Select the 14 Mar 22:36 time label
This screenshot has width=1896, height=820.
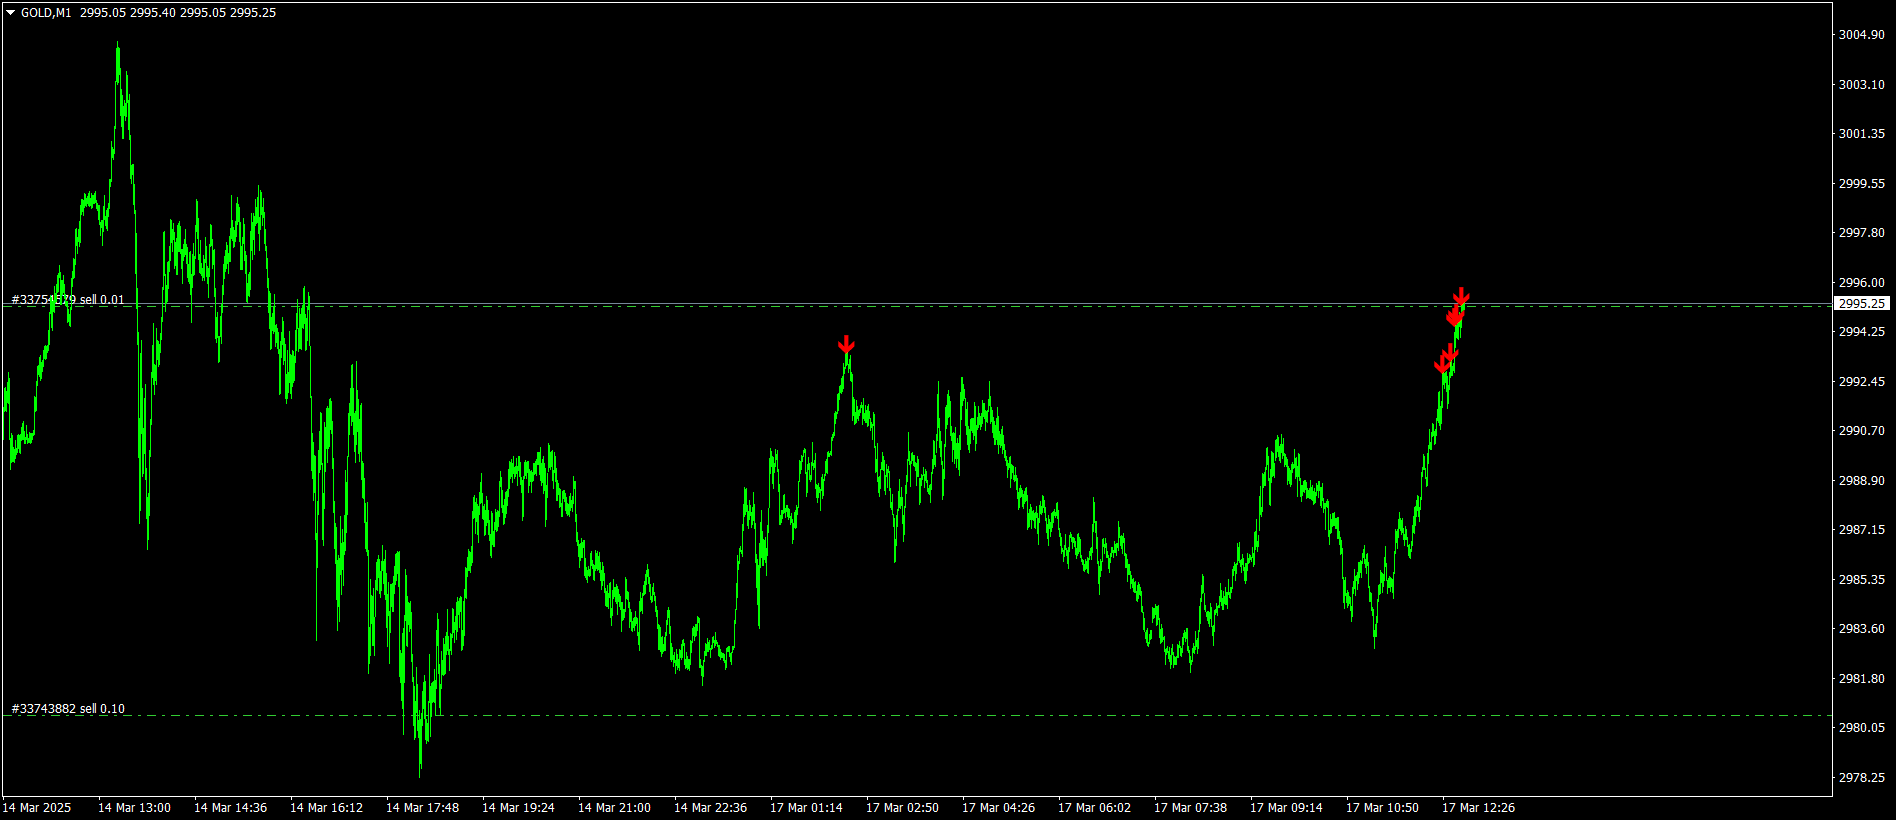(710, 808)
